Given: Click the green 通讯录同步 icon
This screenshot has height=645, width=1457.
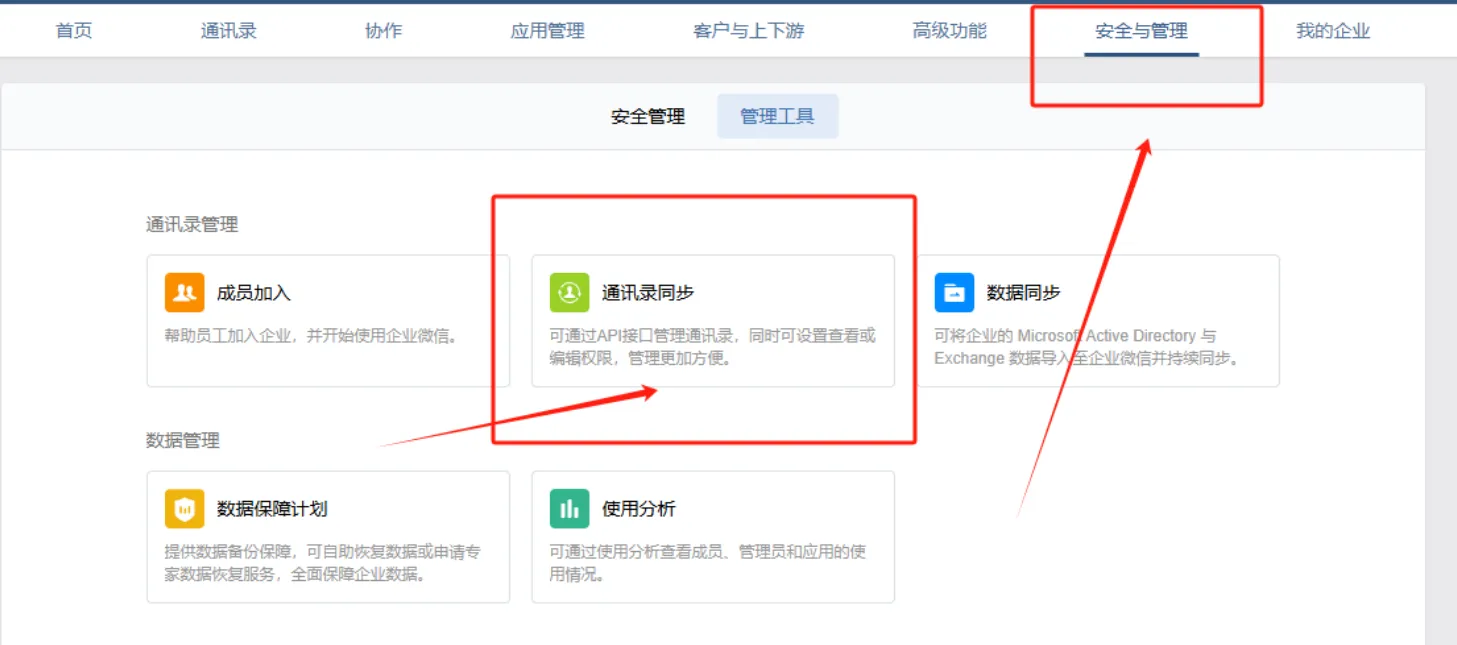Looking at the screenshot, I should click(569, 293).
